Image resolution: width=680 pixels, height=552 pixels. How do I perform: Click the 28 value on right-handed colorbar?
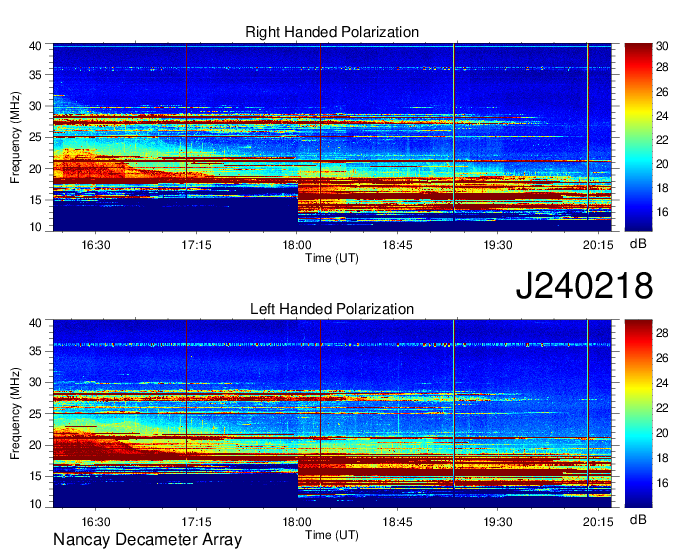click(x=662, y=67)
